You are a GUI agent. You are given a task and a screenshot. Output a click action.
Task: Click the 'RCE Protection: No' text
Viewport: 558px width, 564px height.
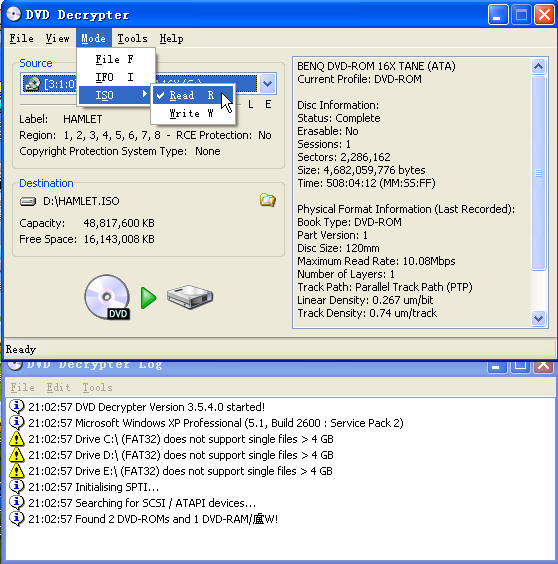point(223,135)
